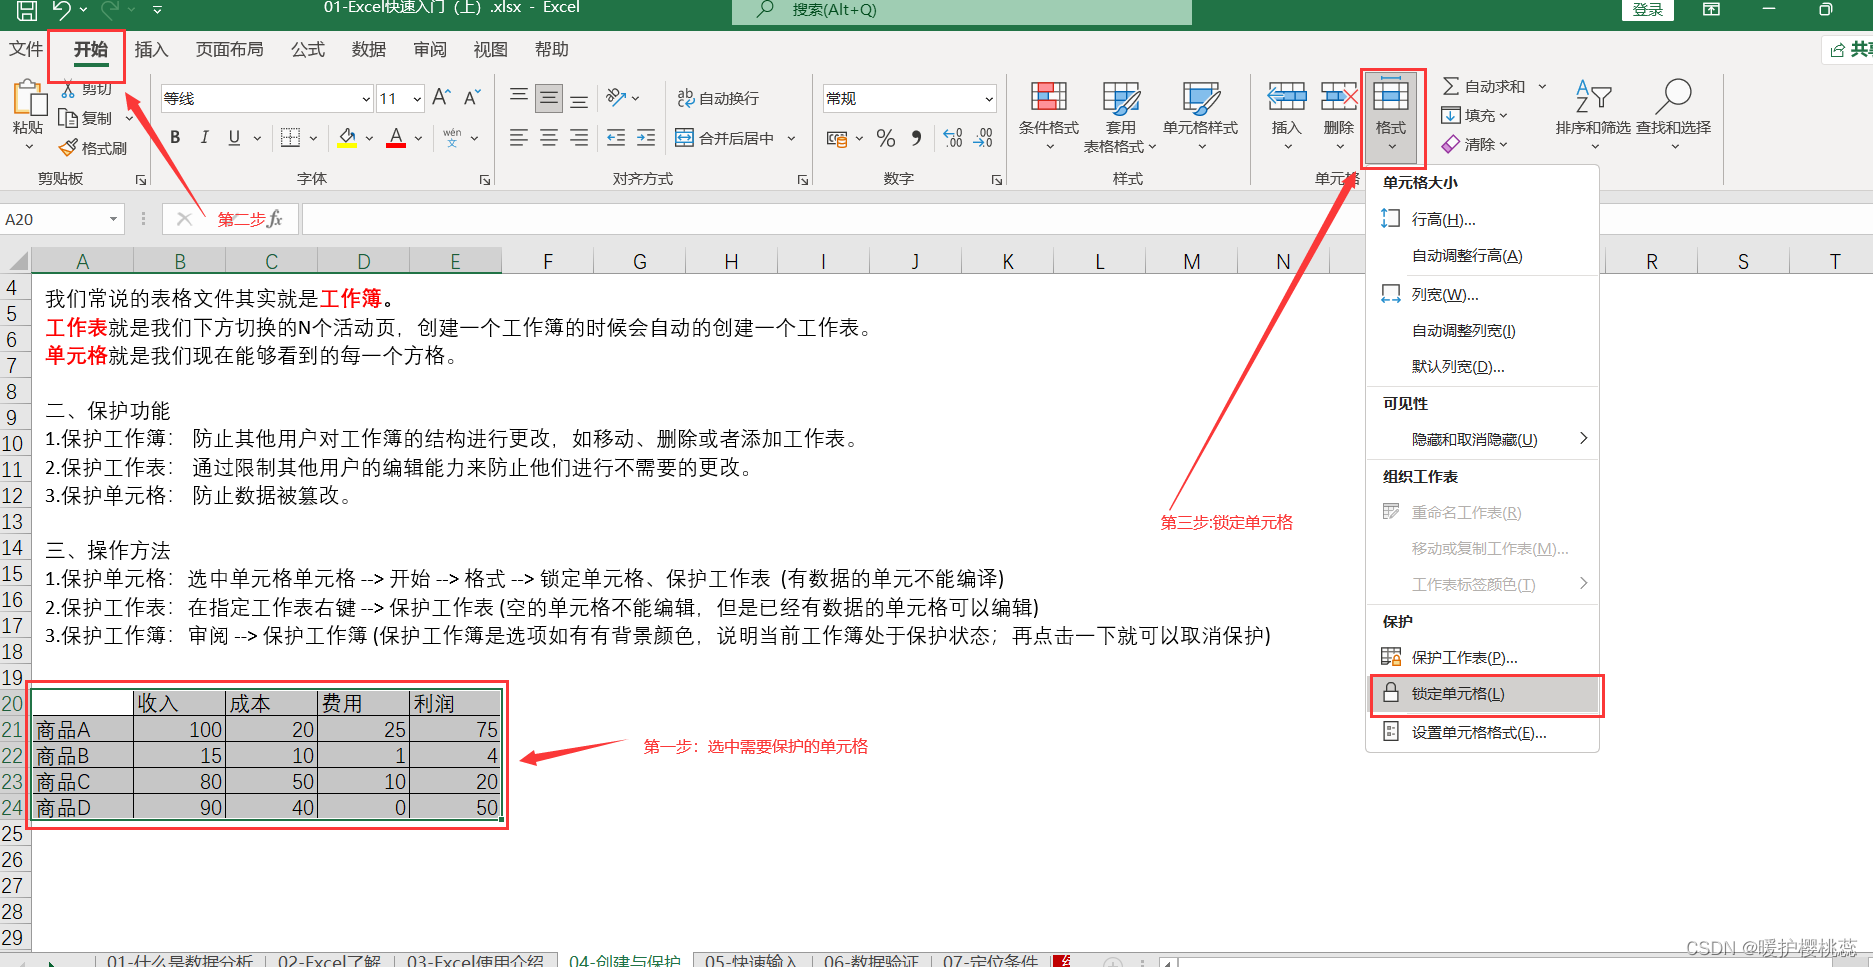The width and height of the screenshot is (1873, 967).
Task: Select 锁定单元格(L) menu item
Action: click(1484, 694)
